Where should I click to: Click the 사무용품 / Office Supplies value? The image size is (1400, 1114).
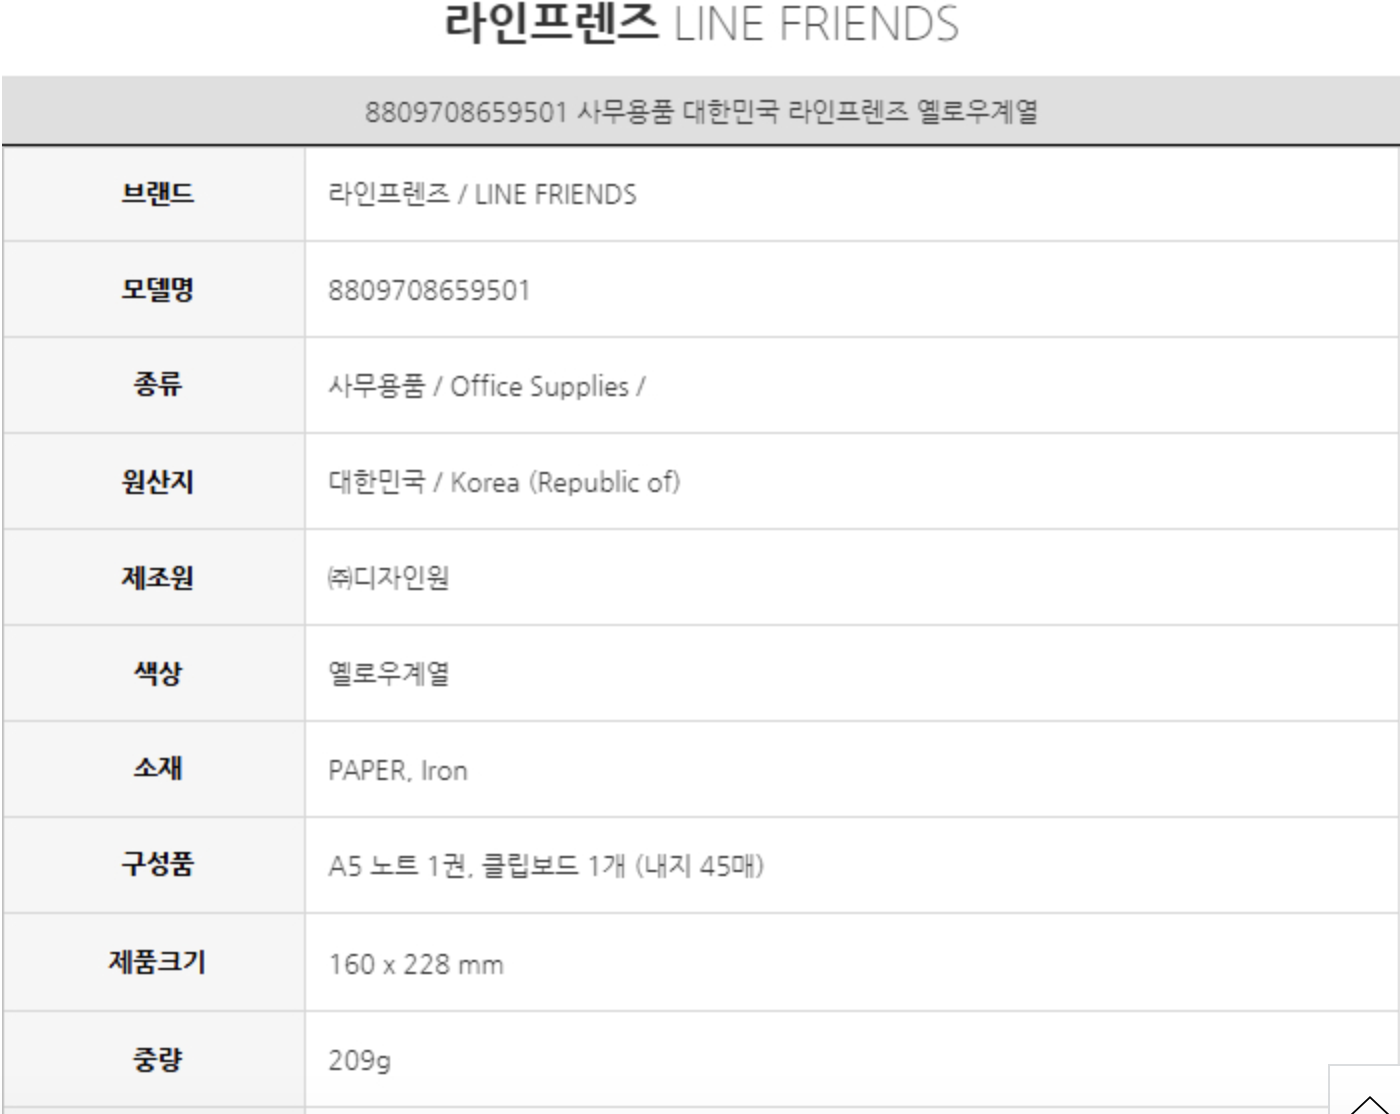[486, 386]
